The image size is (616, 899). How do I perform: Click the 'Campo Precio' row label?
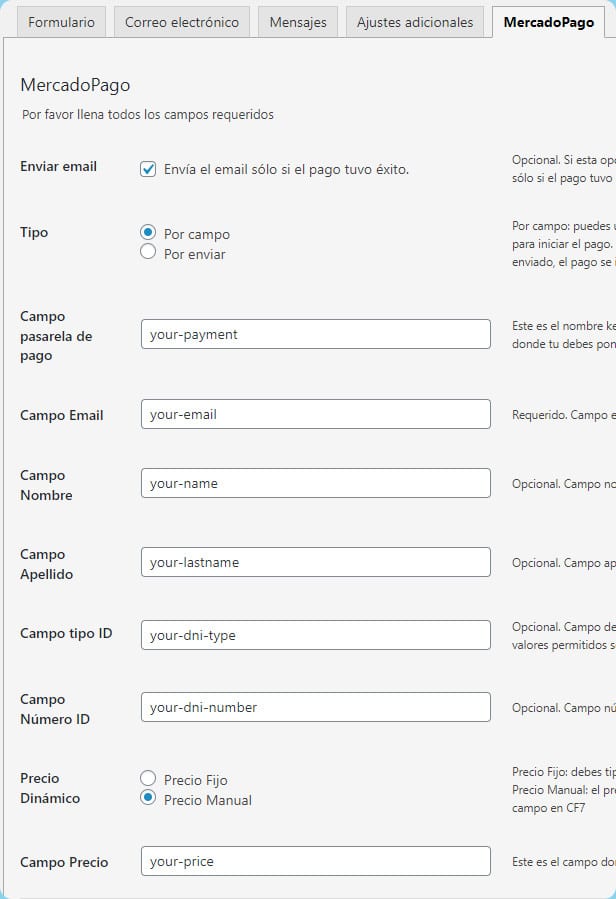(64, 862)
